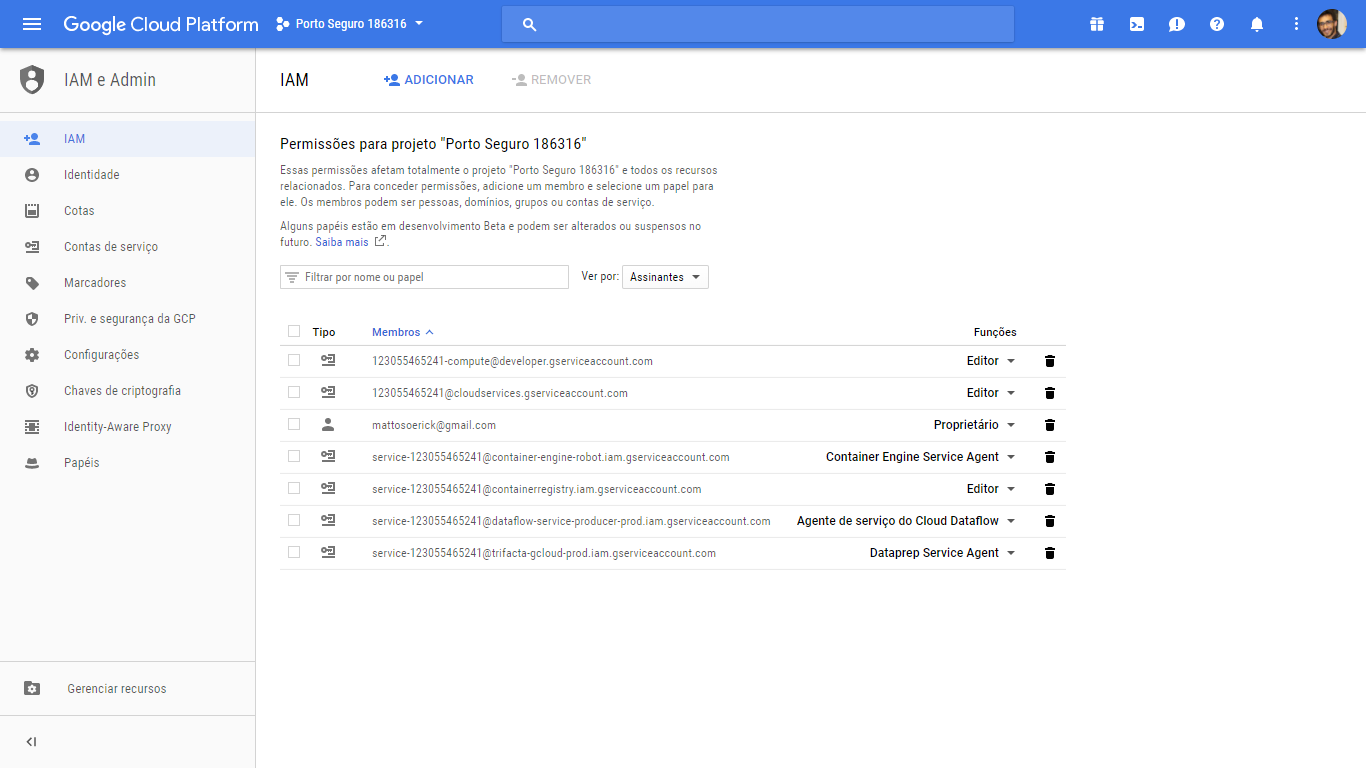Click the top search bar

tap(758, 24)
